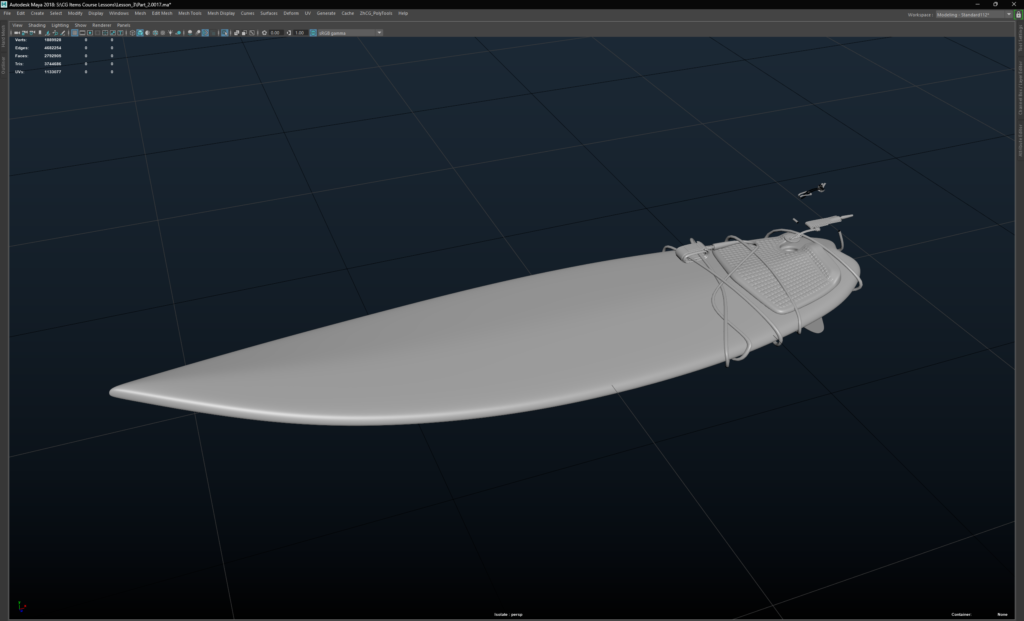Open the Shading panel menu
Screen dimensions: 1024x621
[37, 25]
